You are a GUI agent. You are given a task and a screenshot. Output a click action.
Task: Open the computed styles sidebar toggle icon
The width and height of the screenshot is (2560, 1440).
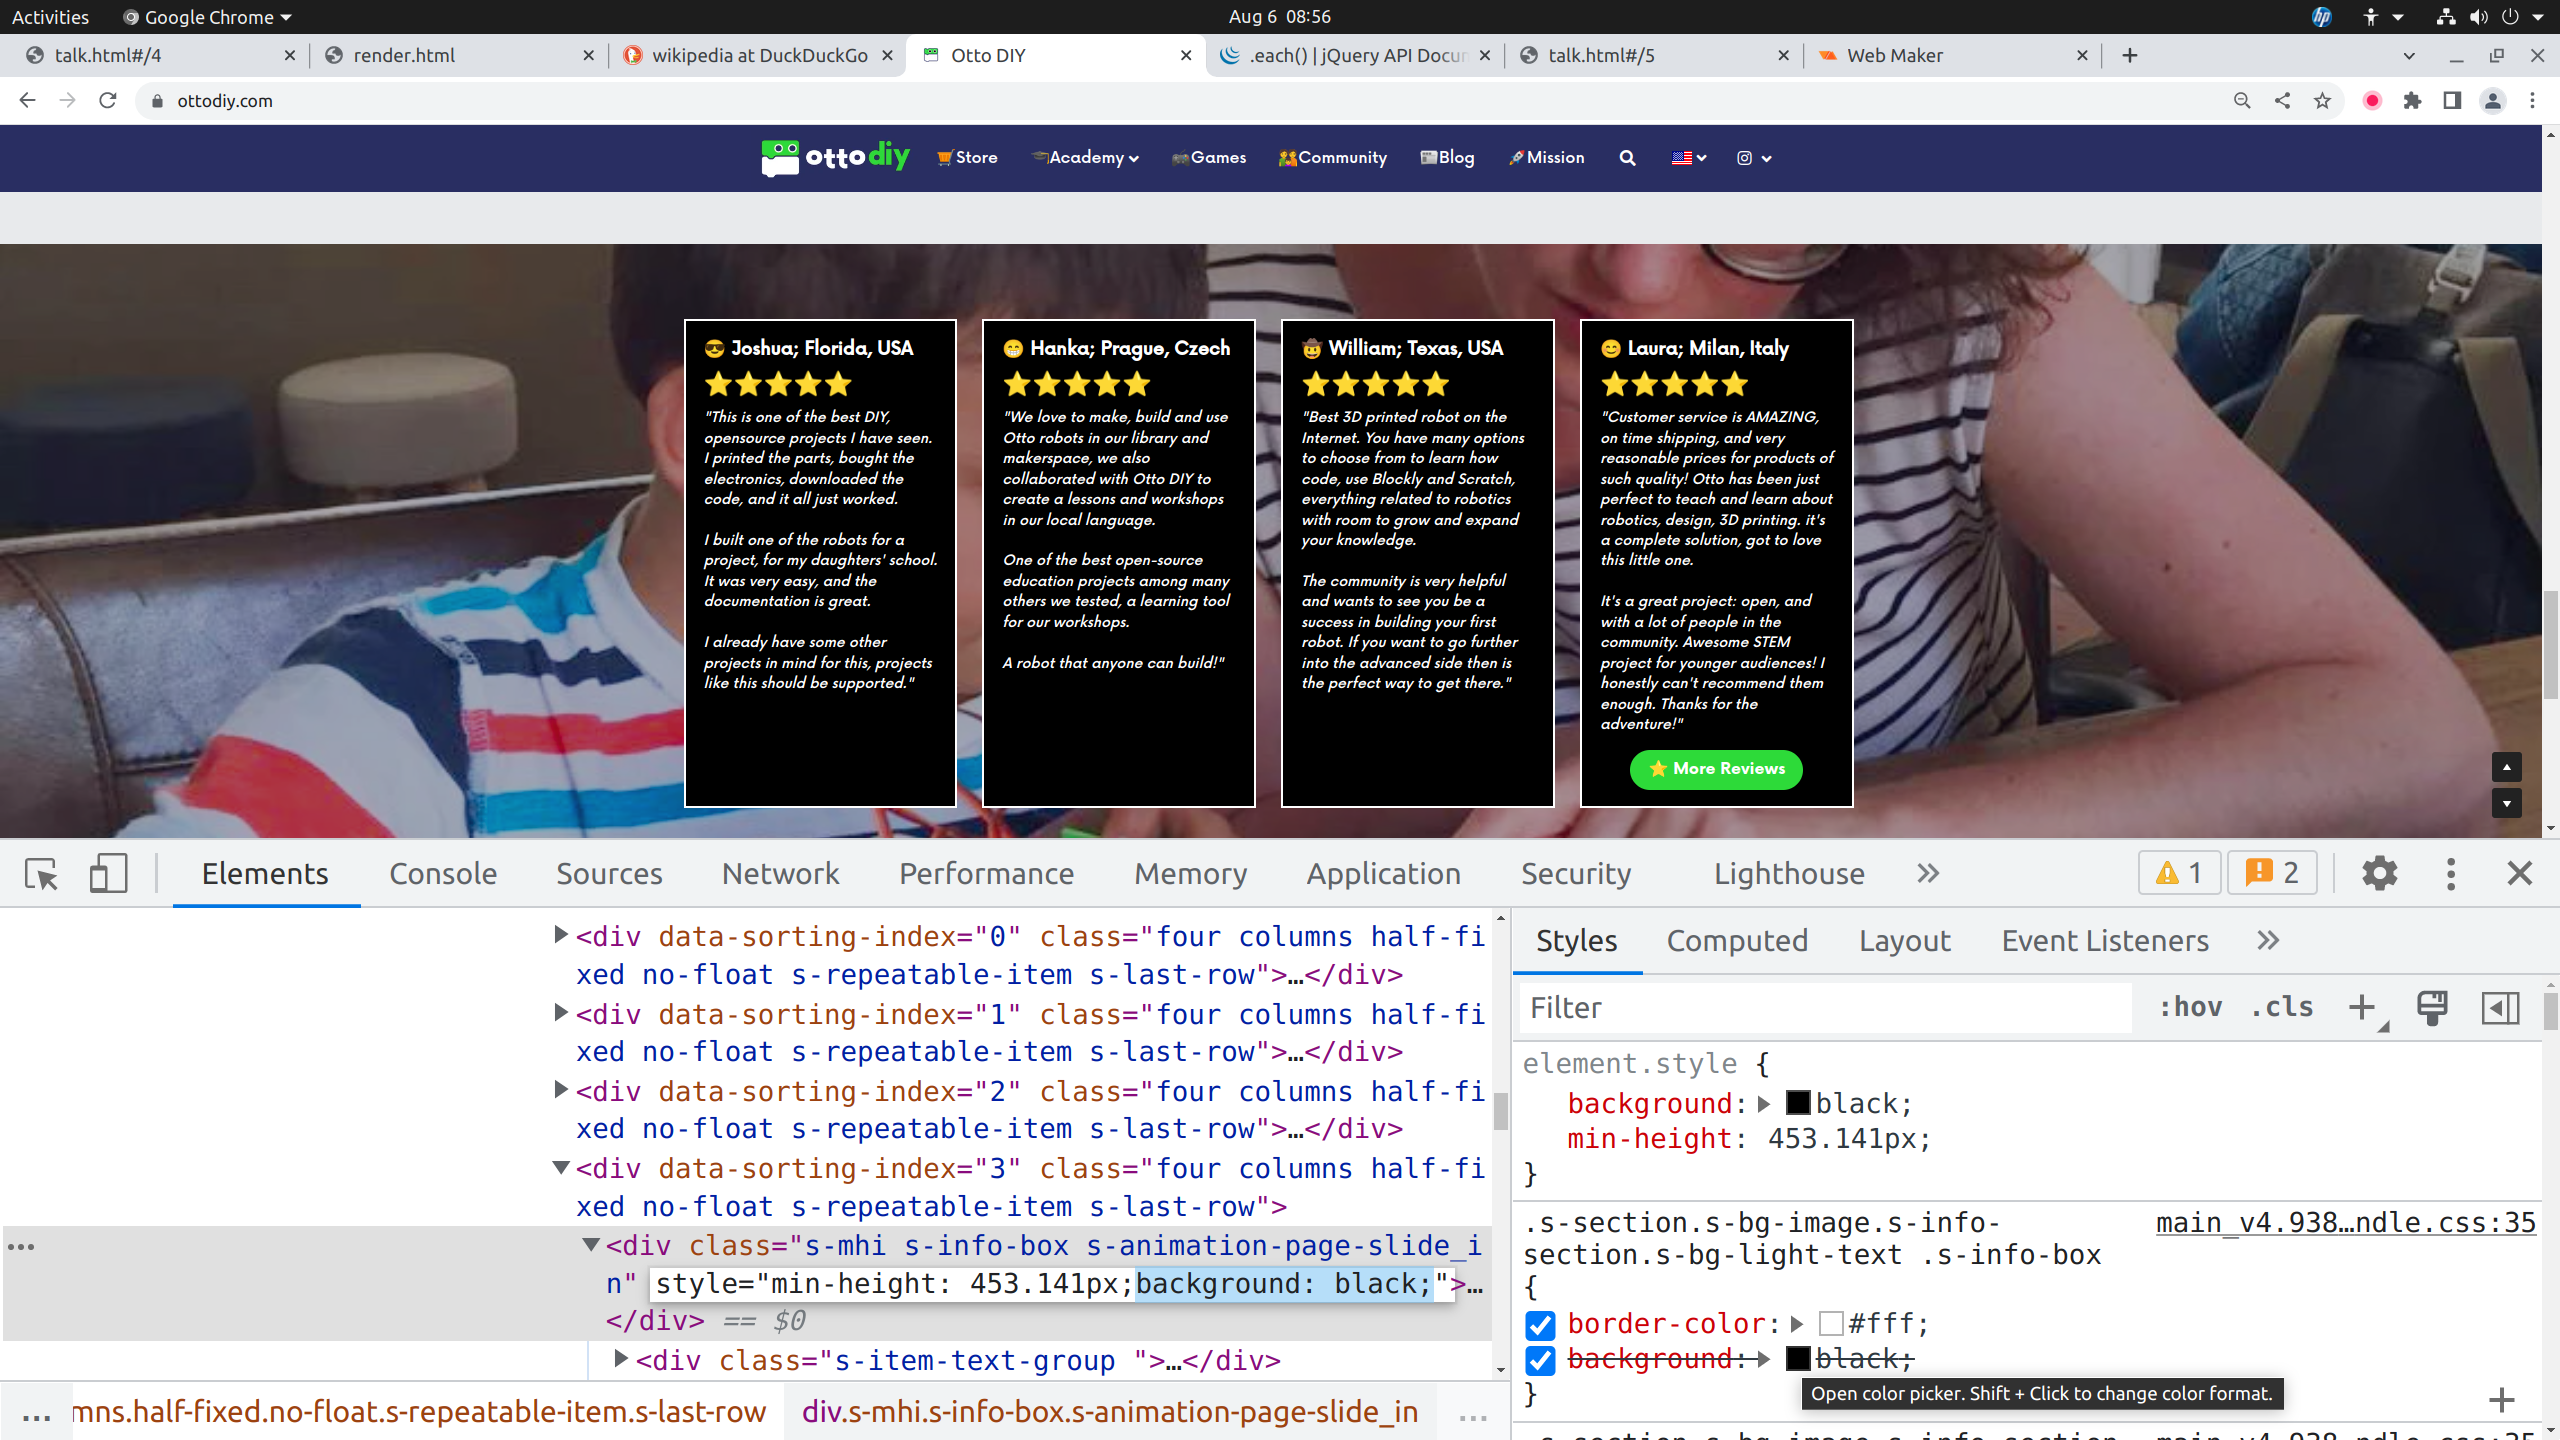pos(2500,1008)
